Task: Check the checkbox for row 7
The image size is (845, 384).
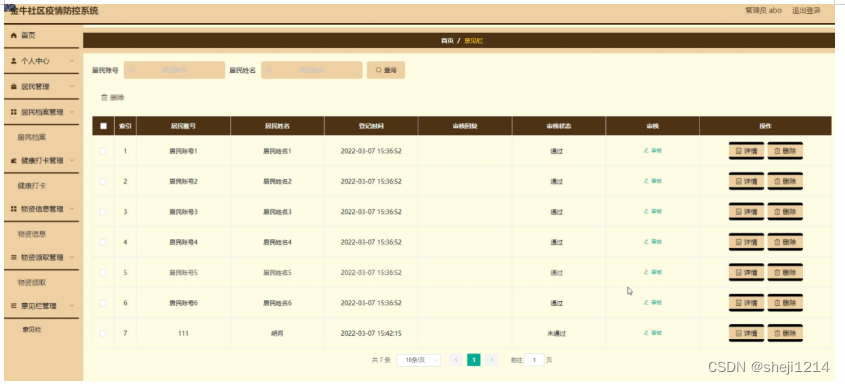Action: [x=103, y=333]
